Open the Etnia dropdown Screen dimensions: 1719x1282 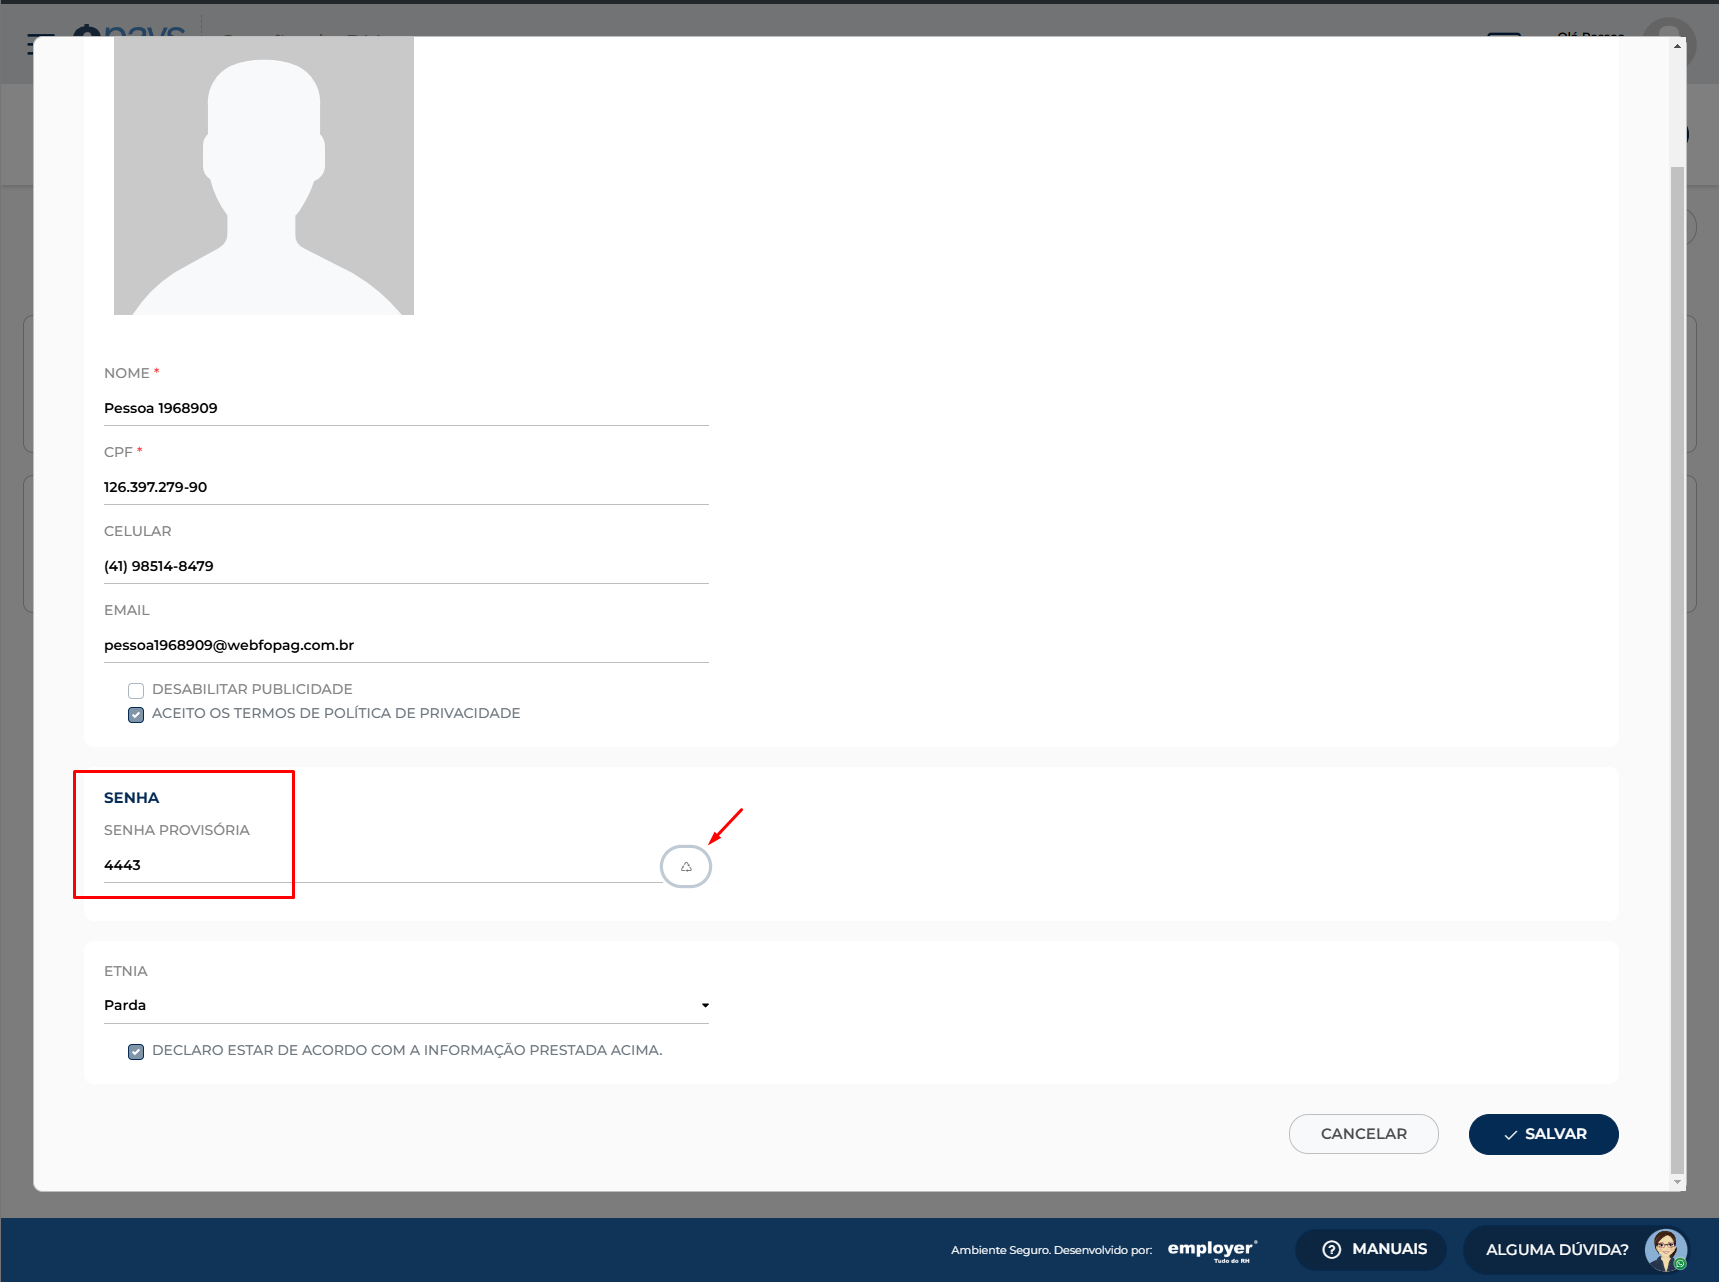click(406, 1005)
